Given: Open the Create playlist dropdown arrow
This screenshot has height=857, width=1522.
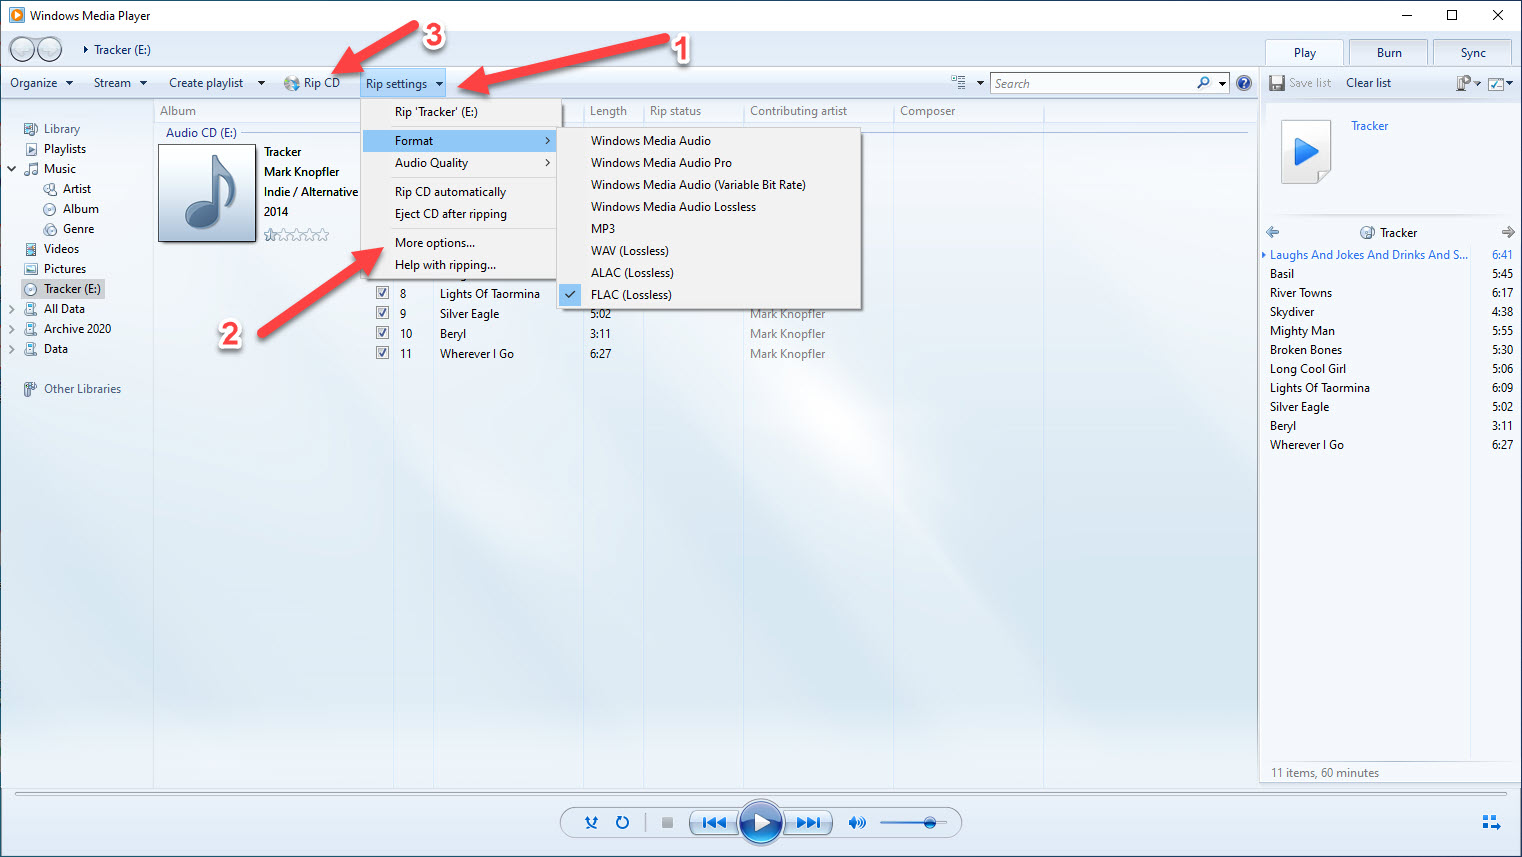Looking at the screenshot, I should coord(261,83).
